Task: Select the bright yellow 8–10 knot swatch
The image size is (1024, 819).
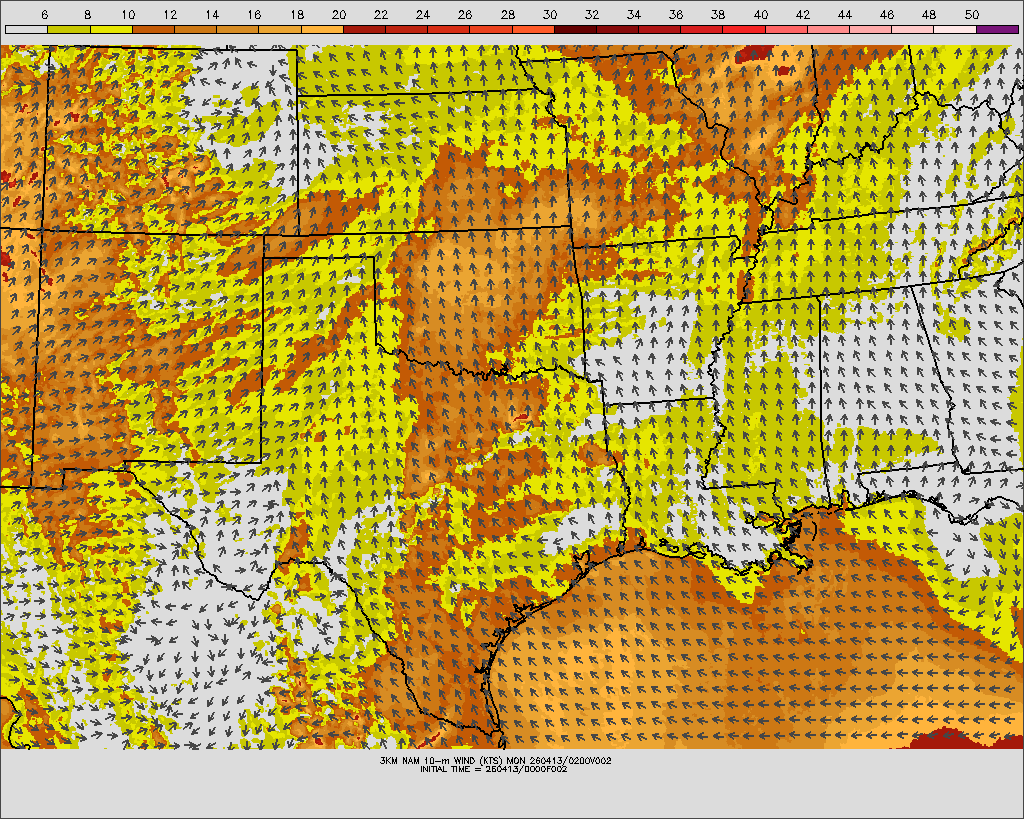Action: tap(111, 30)
